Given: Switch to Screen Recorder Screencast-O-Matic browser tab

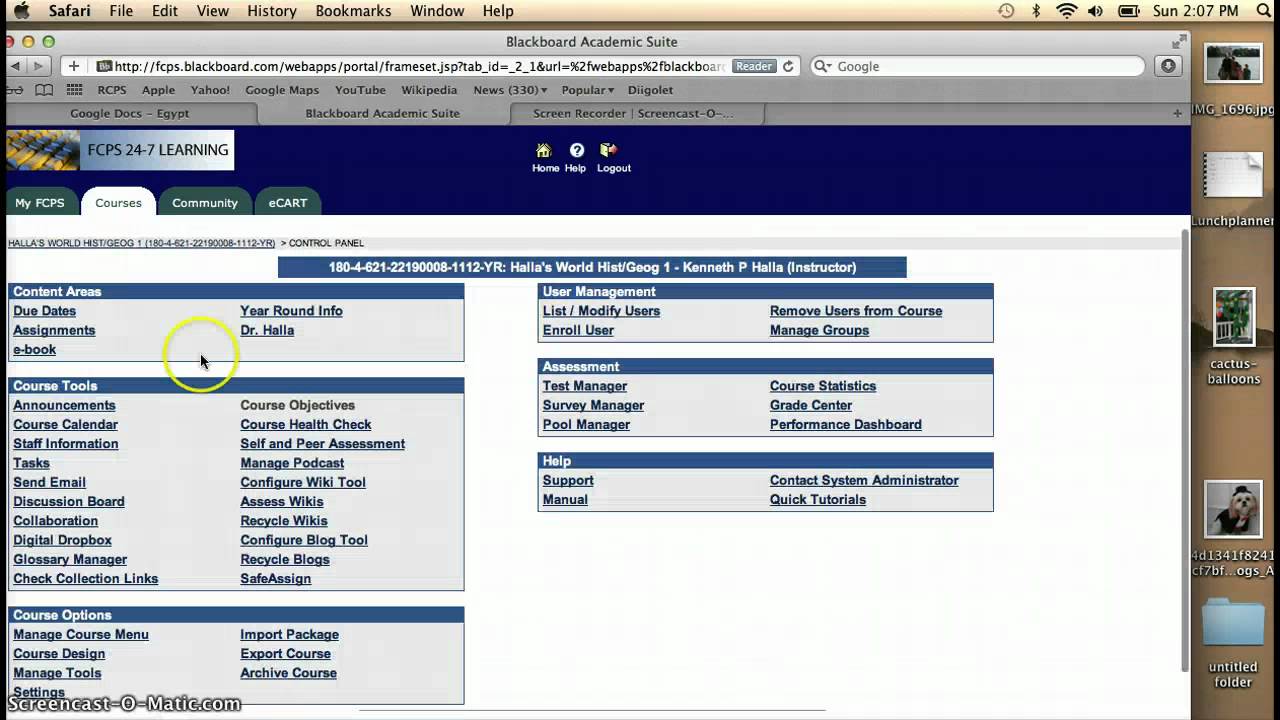Looking at the screenshot, I should click(x=635, y=113).
